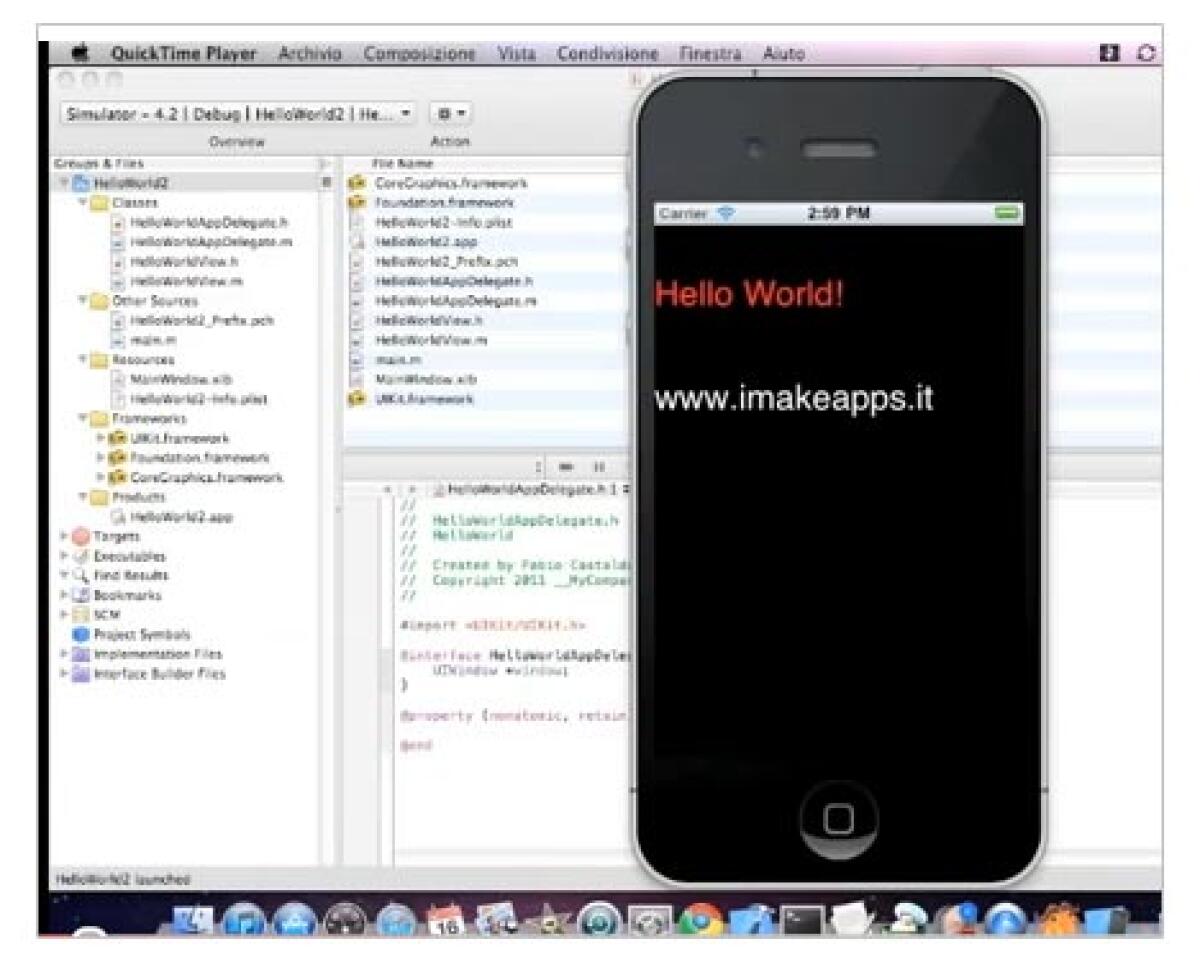
Task: Expand UIKit.framework in the Frameworks group
Action: (100, 438)
